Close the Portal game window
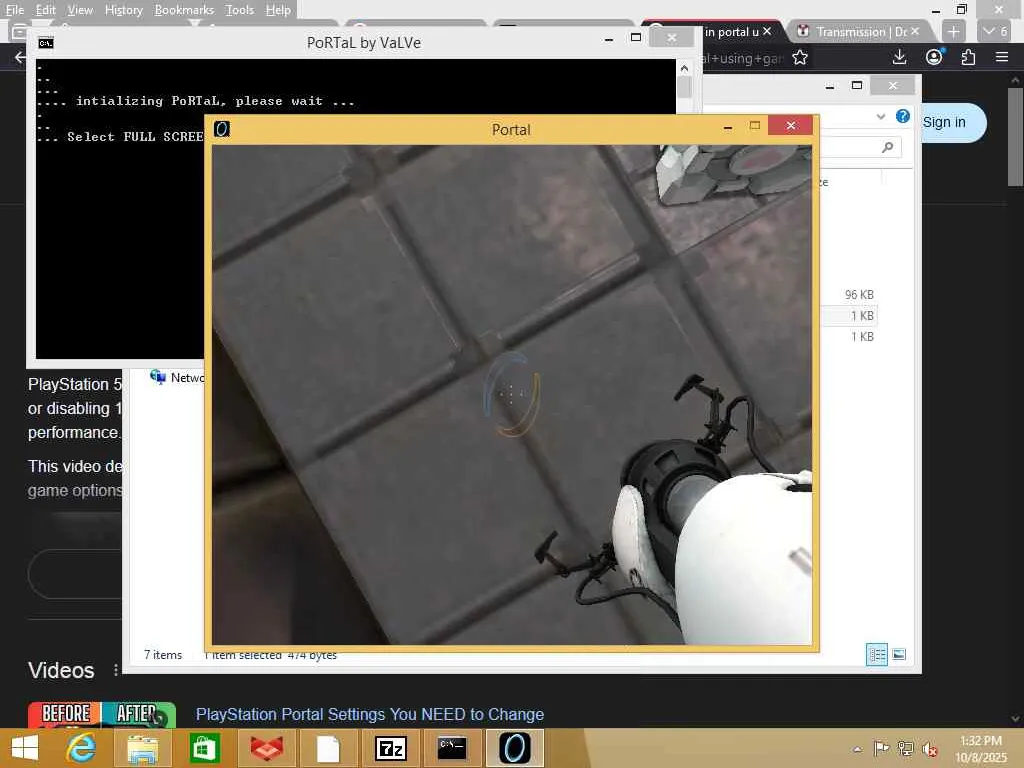1024x768 pixels. coord(791,125)
